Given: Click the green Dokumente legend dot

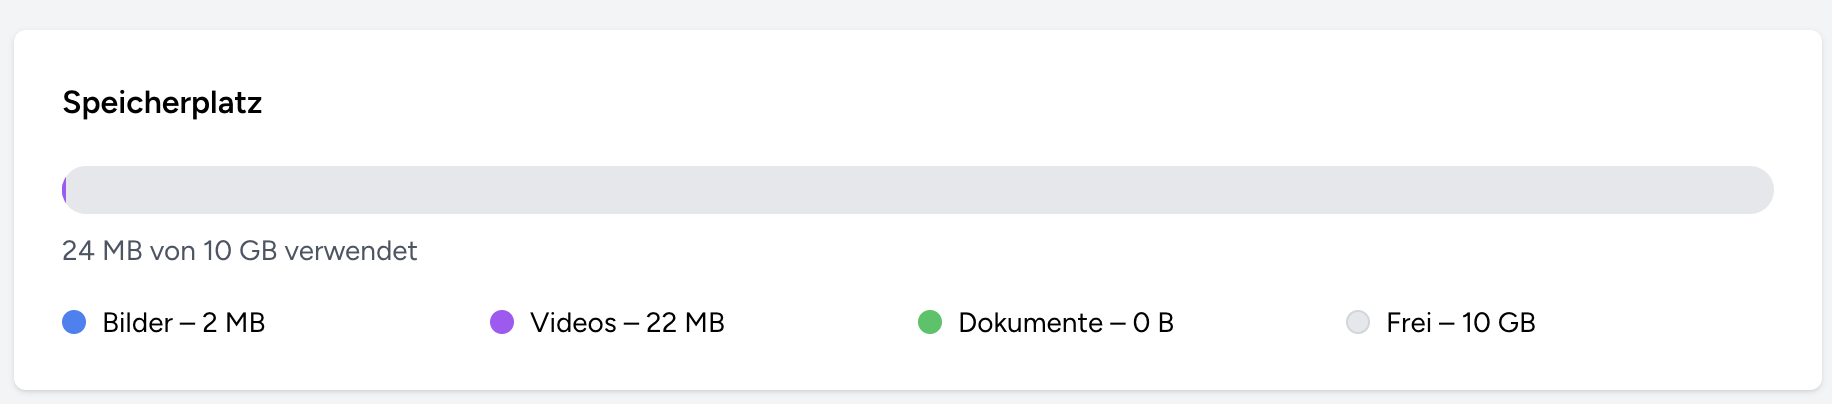Looking at the screenshot, I should [x=930, y=322].
